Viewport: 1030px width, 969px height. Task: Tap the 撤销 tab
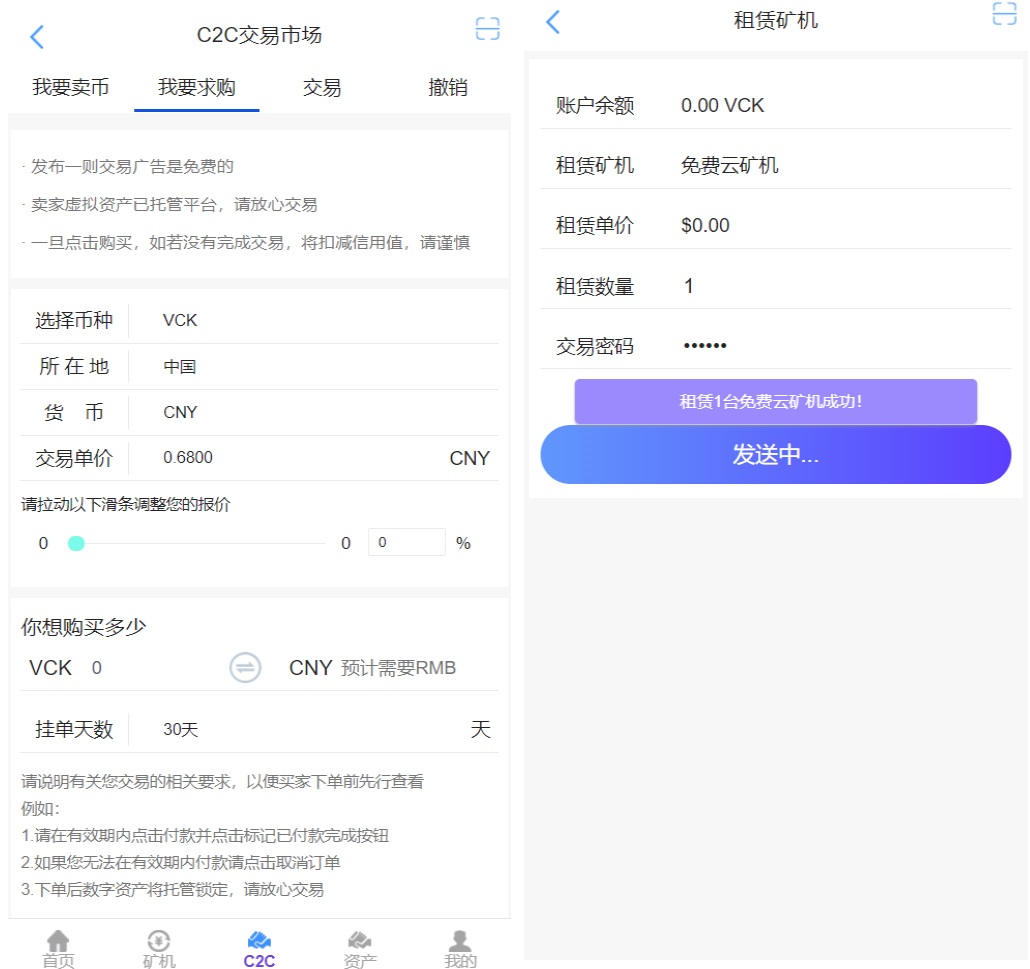(x=447, y=87)
